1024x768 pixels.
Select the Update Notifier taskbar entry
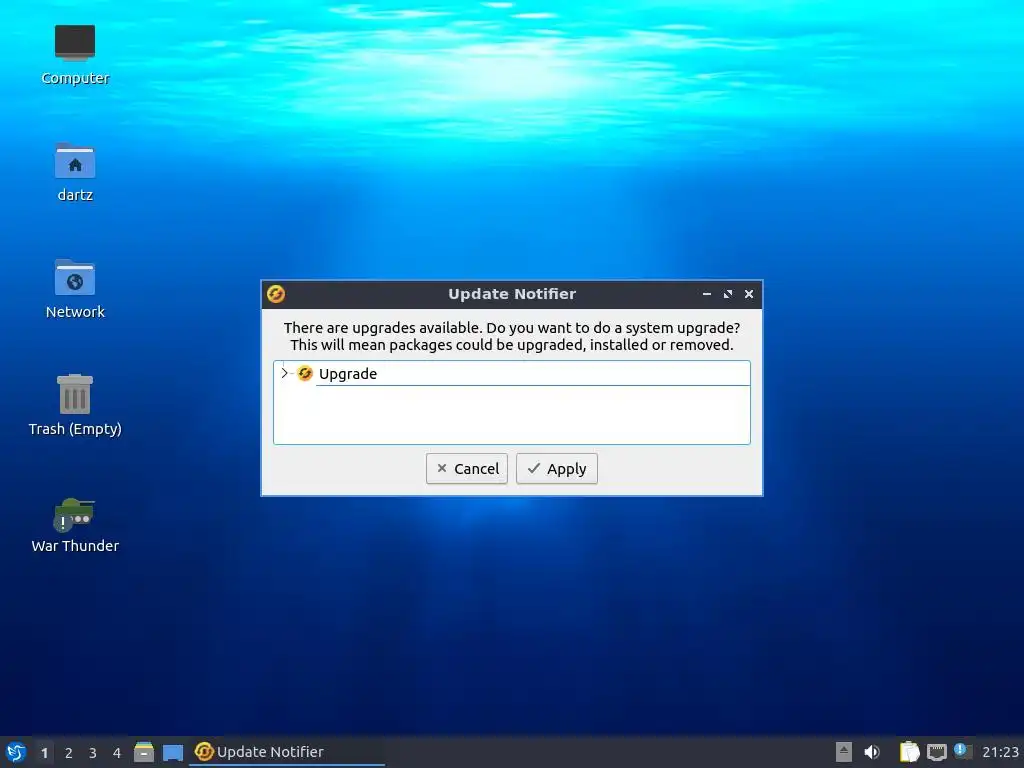287,752
